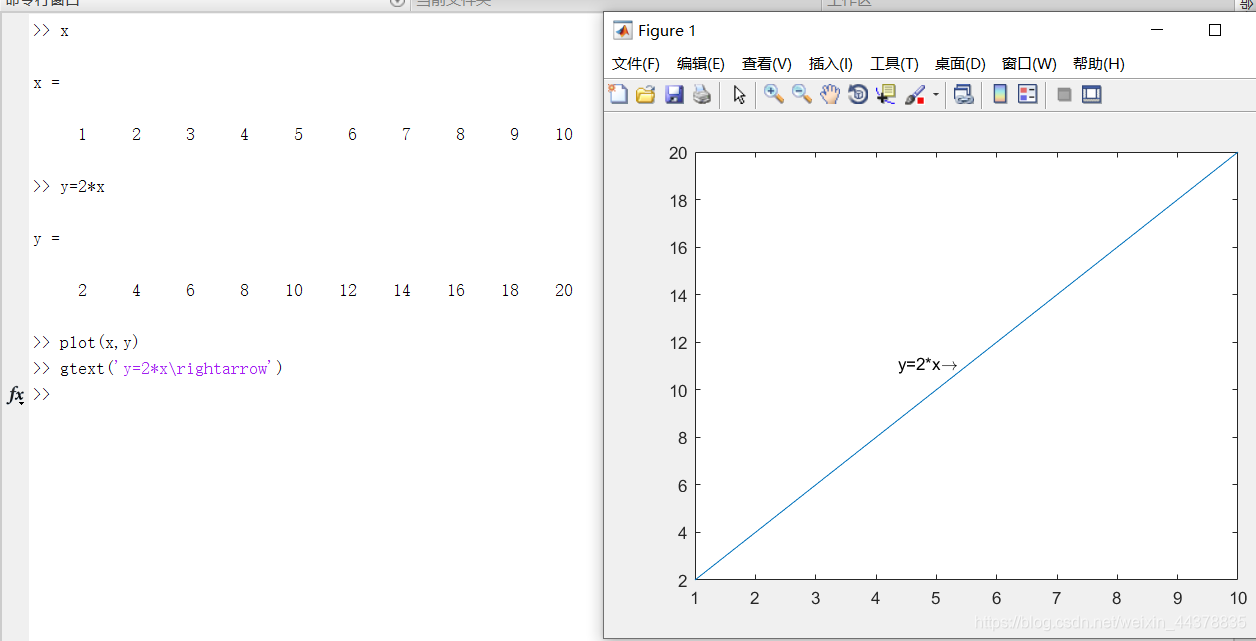Select the Pan hand tool
The width and height of the screenshot is (1256, 641).
tap(830, 94)
